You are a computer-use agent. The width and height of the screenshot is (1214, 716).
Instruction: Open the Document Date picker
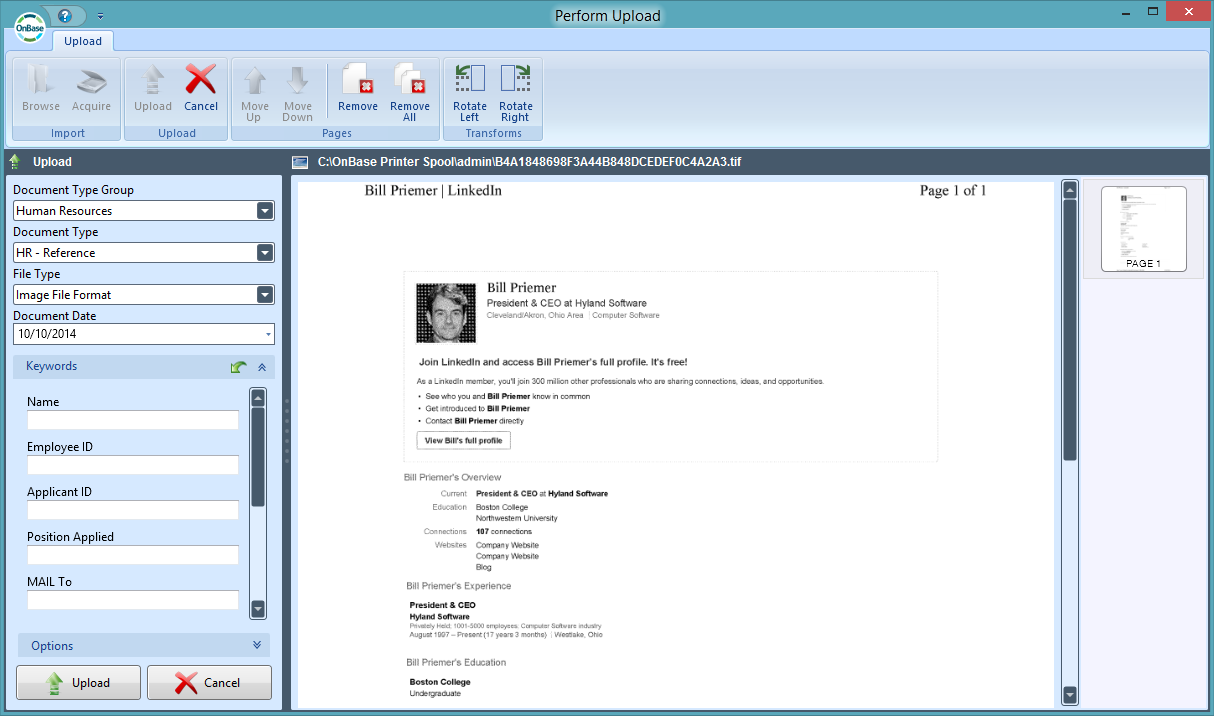pyautogui.click(x=268, y=334)
